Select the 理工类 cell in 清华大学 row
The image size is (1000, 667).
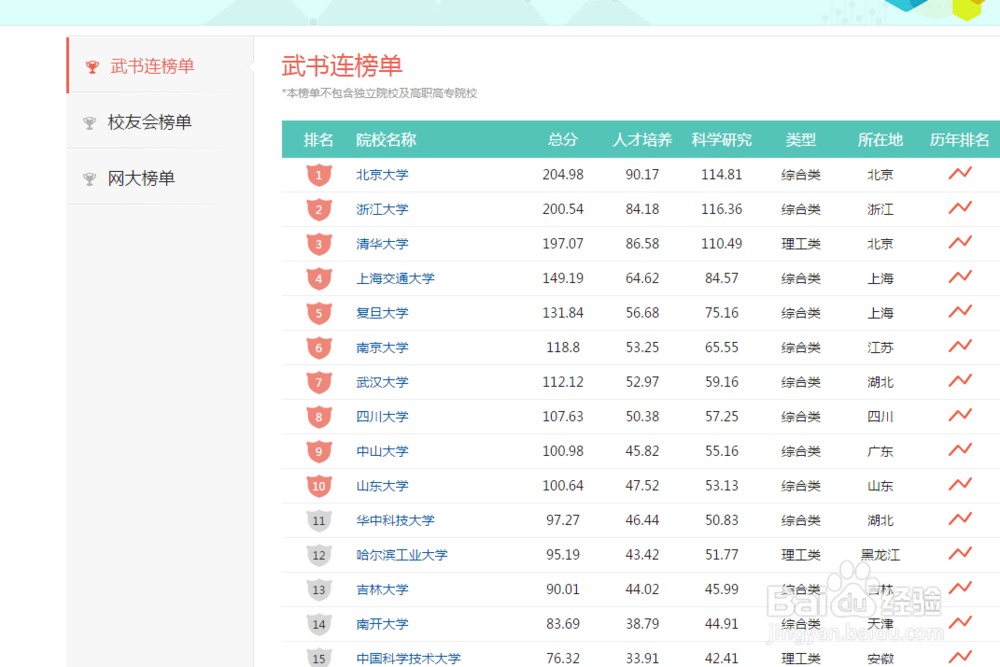(x=801, y=244)
